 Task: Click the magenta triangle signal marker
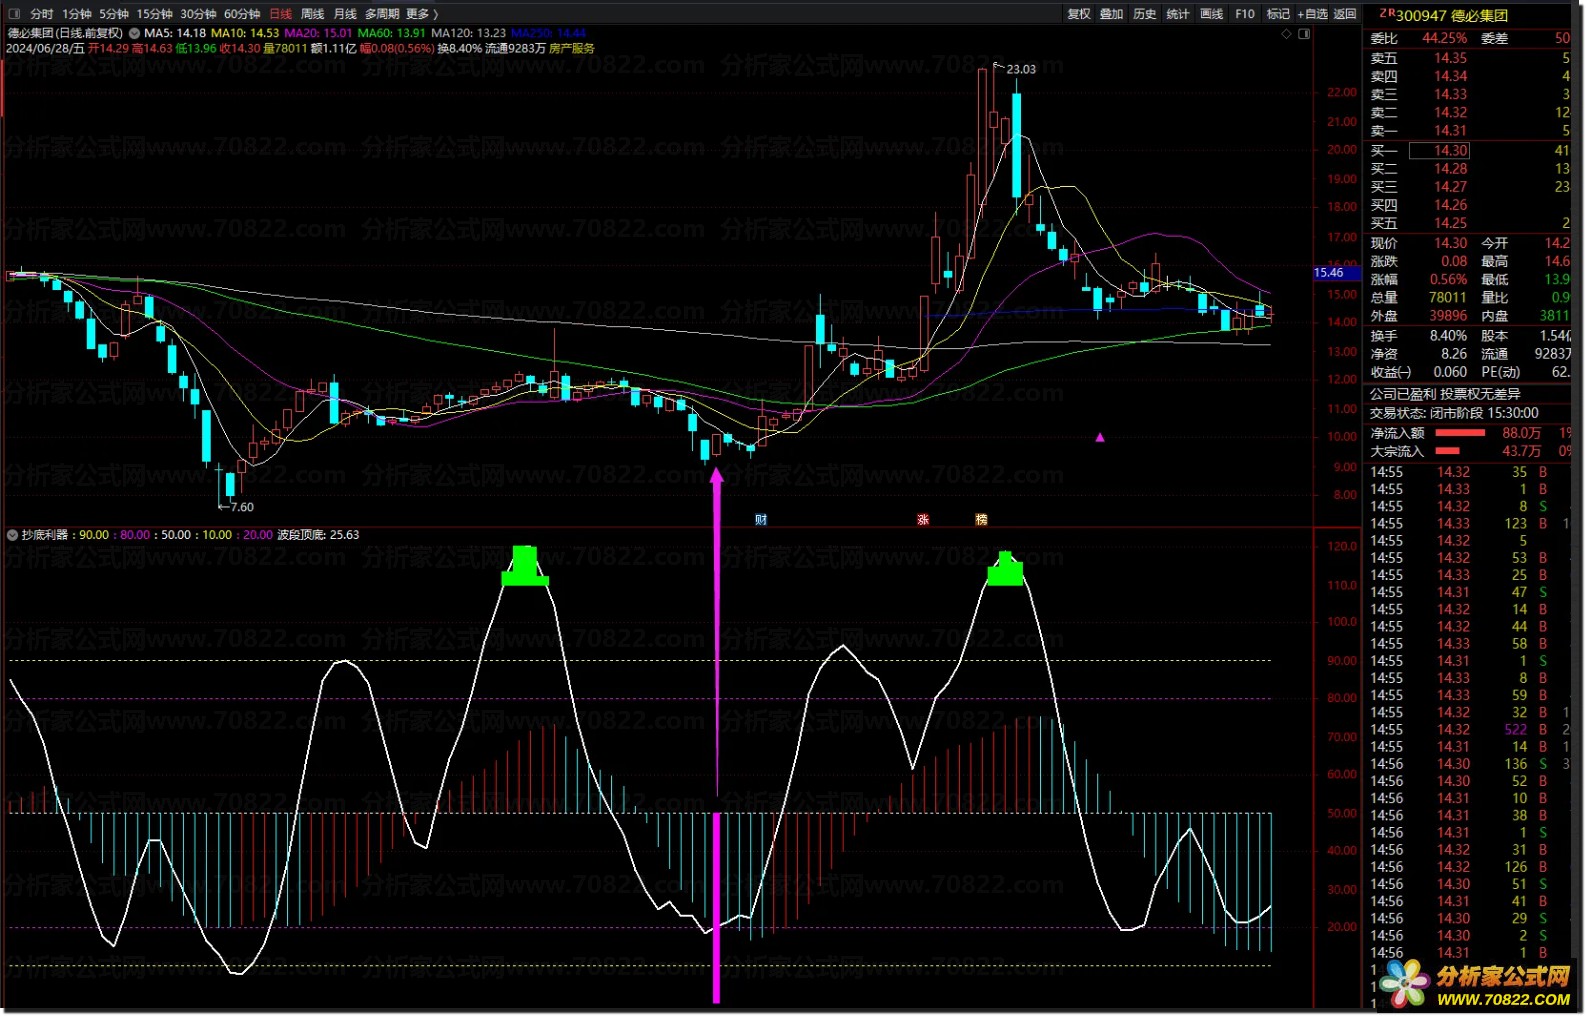point(1100,437)
